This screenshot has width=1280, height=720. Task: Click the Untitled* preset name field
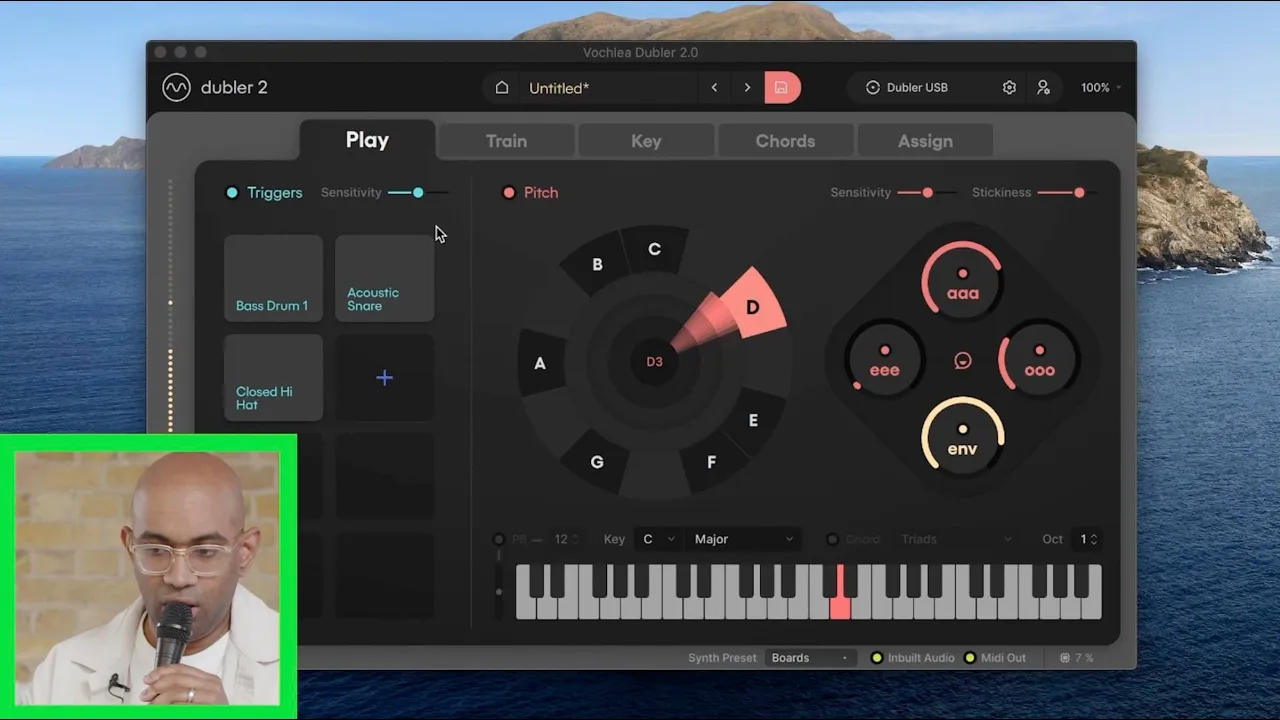(607, 88)
